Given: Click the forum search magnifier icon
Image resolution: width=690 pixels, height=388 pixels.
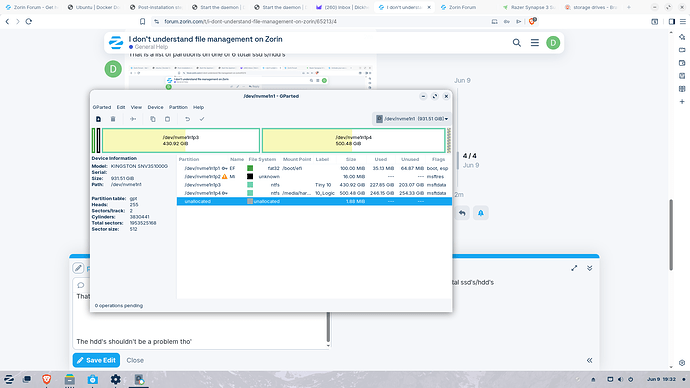Looking at the screenshot, I should pos(517,43).
